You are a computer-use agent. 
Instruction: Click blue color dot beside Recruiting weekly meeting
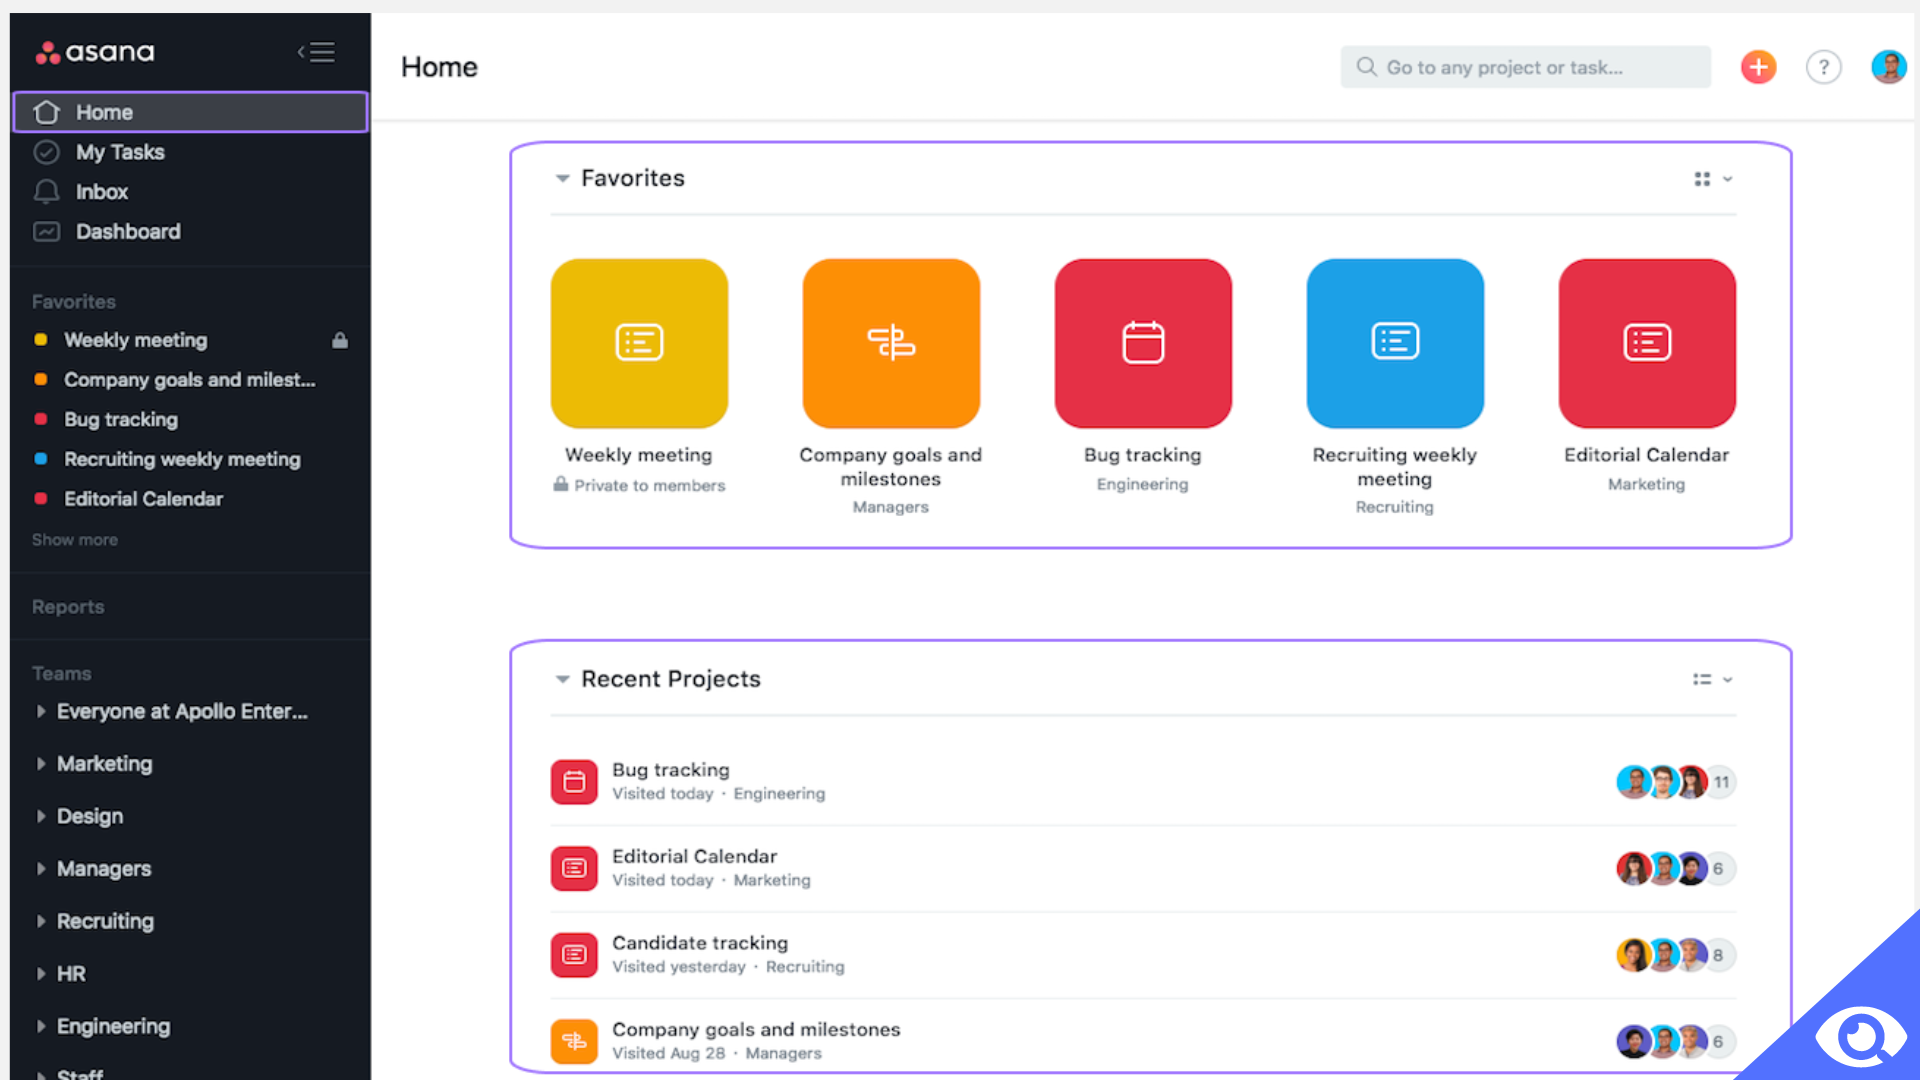click(41, 459)
